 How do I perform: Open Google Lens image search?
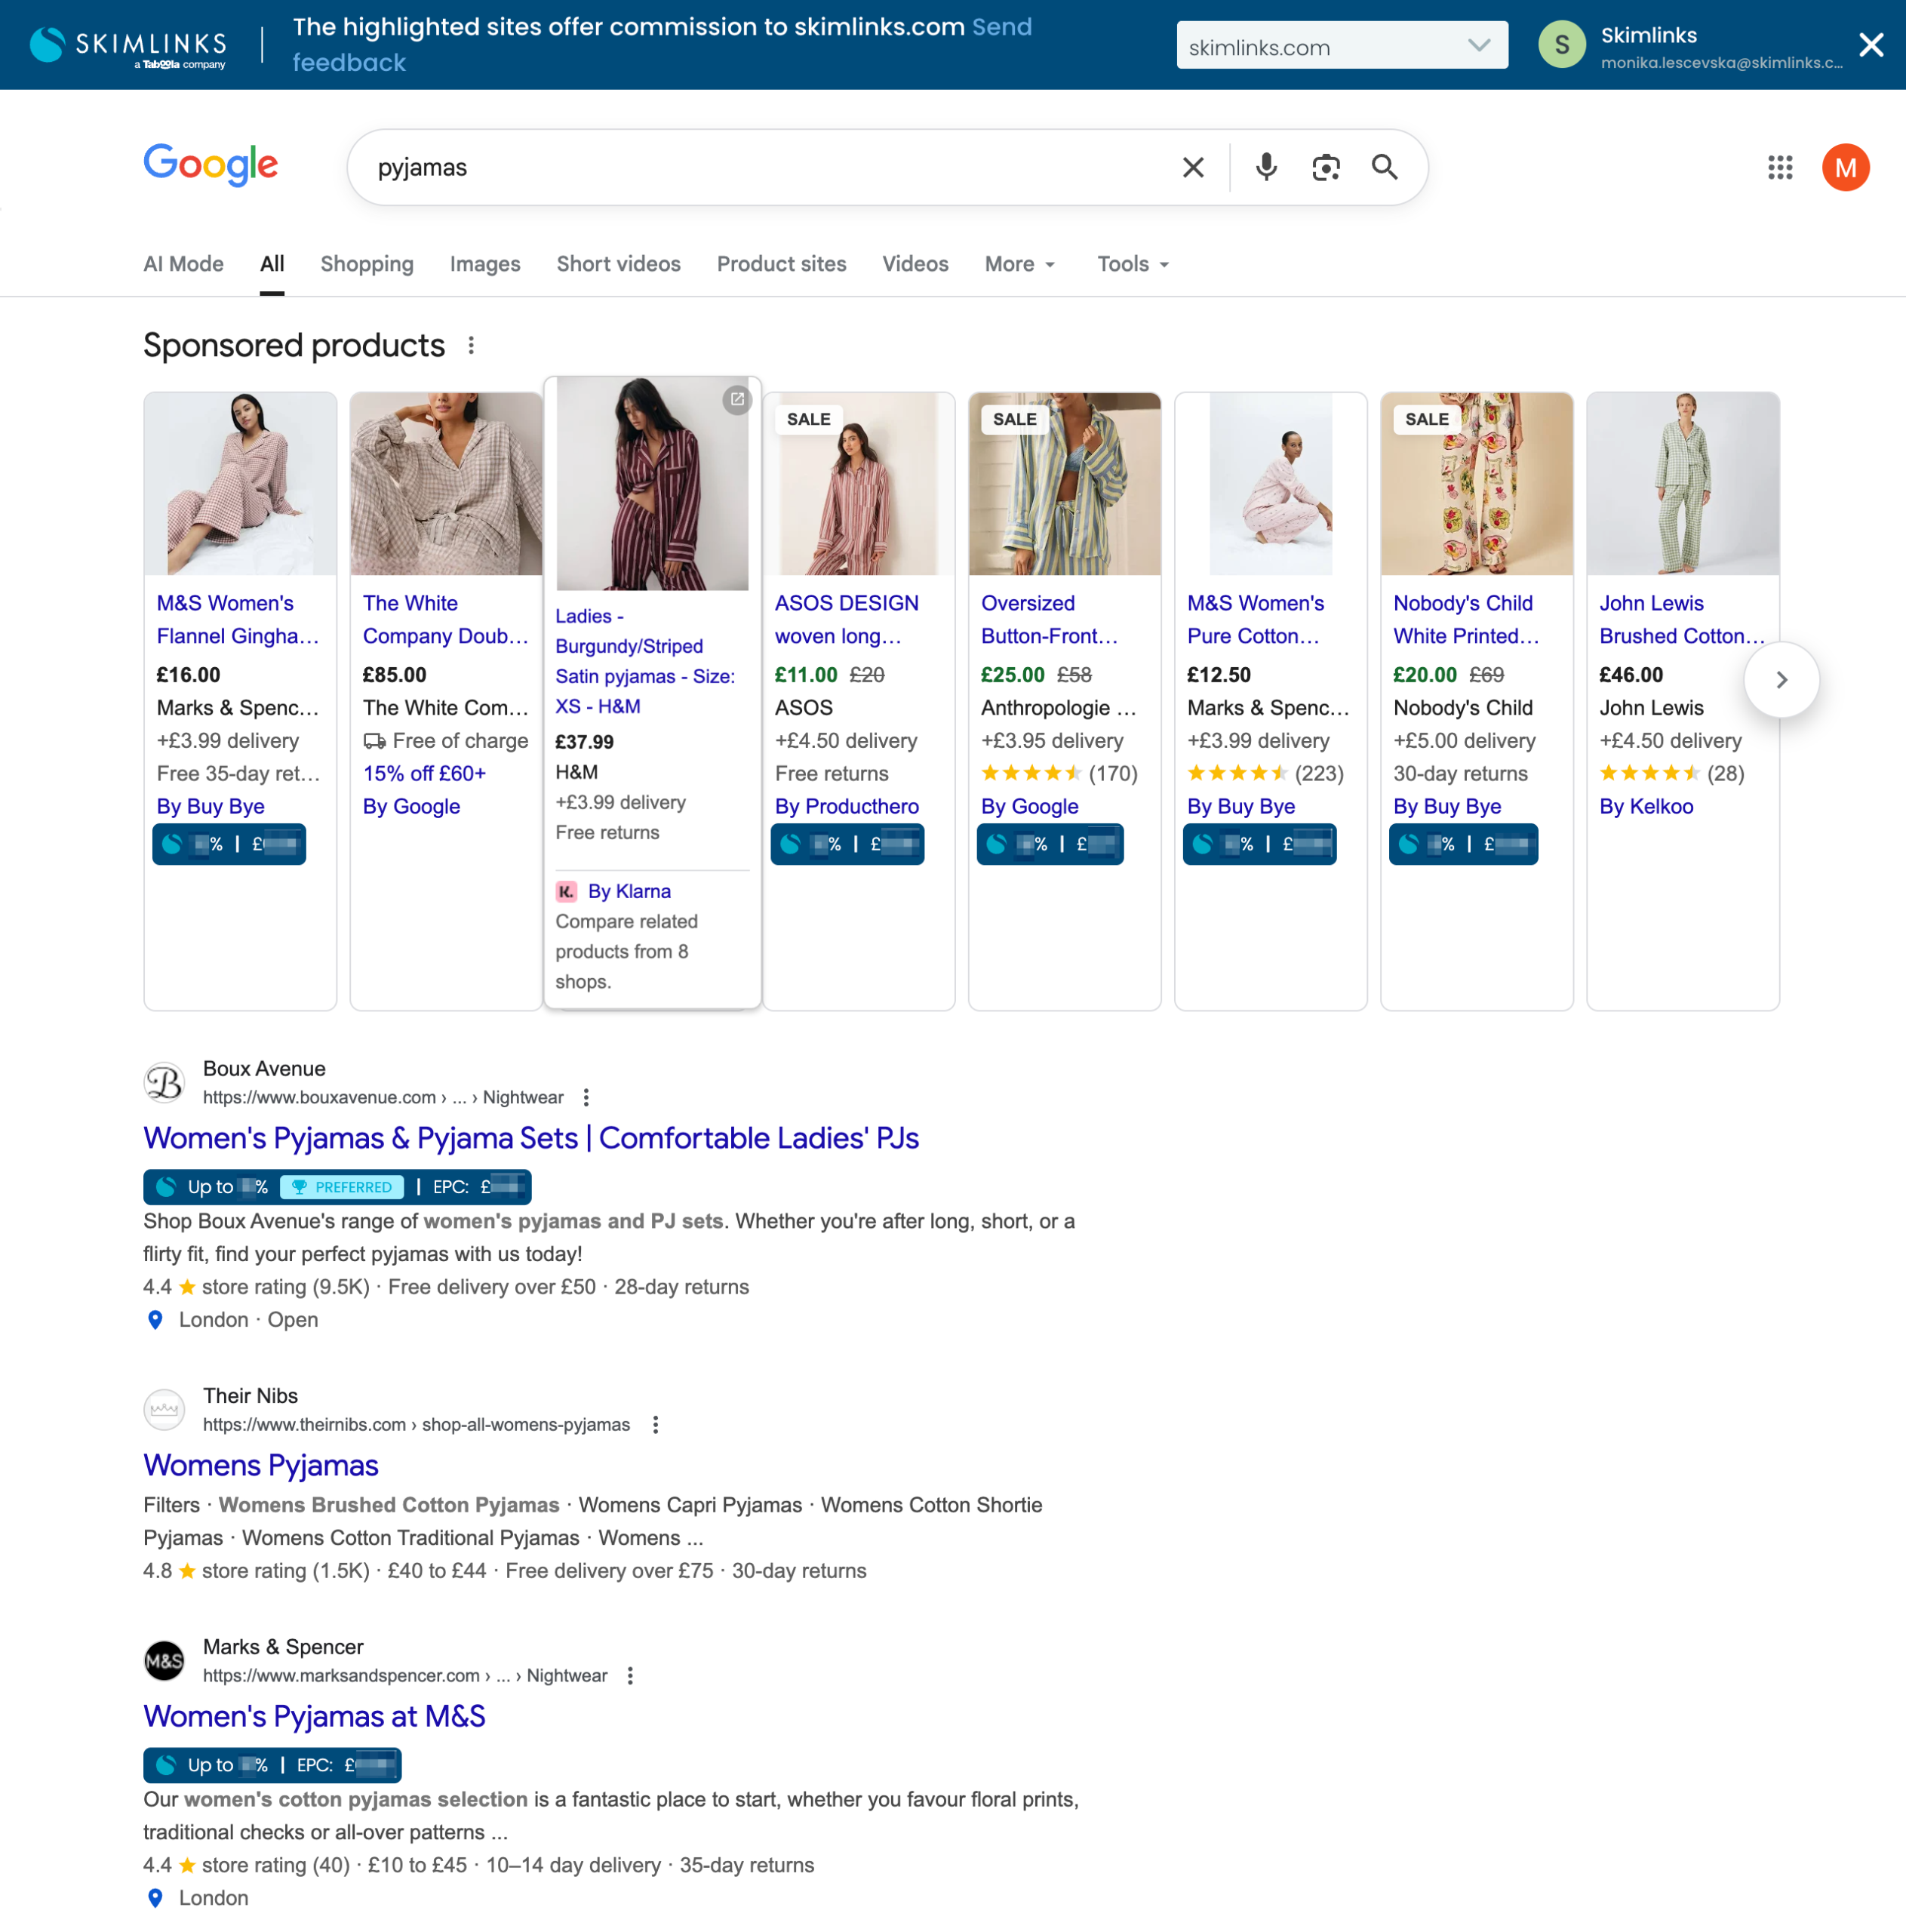1325,167
